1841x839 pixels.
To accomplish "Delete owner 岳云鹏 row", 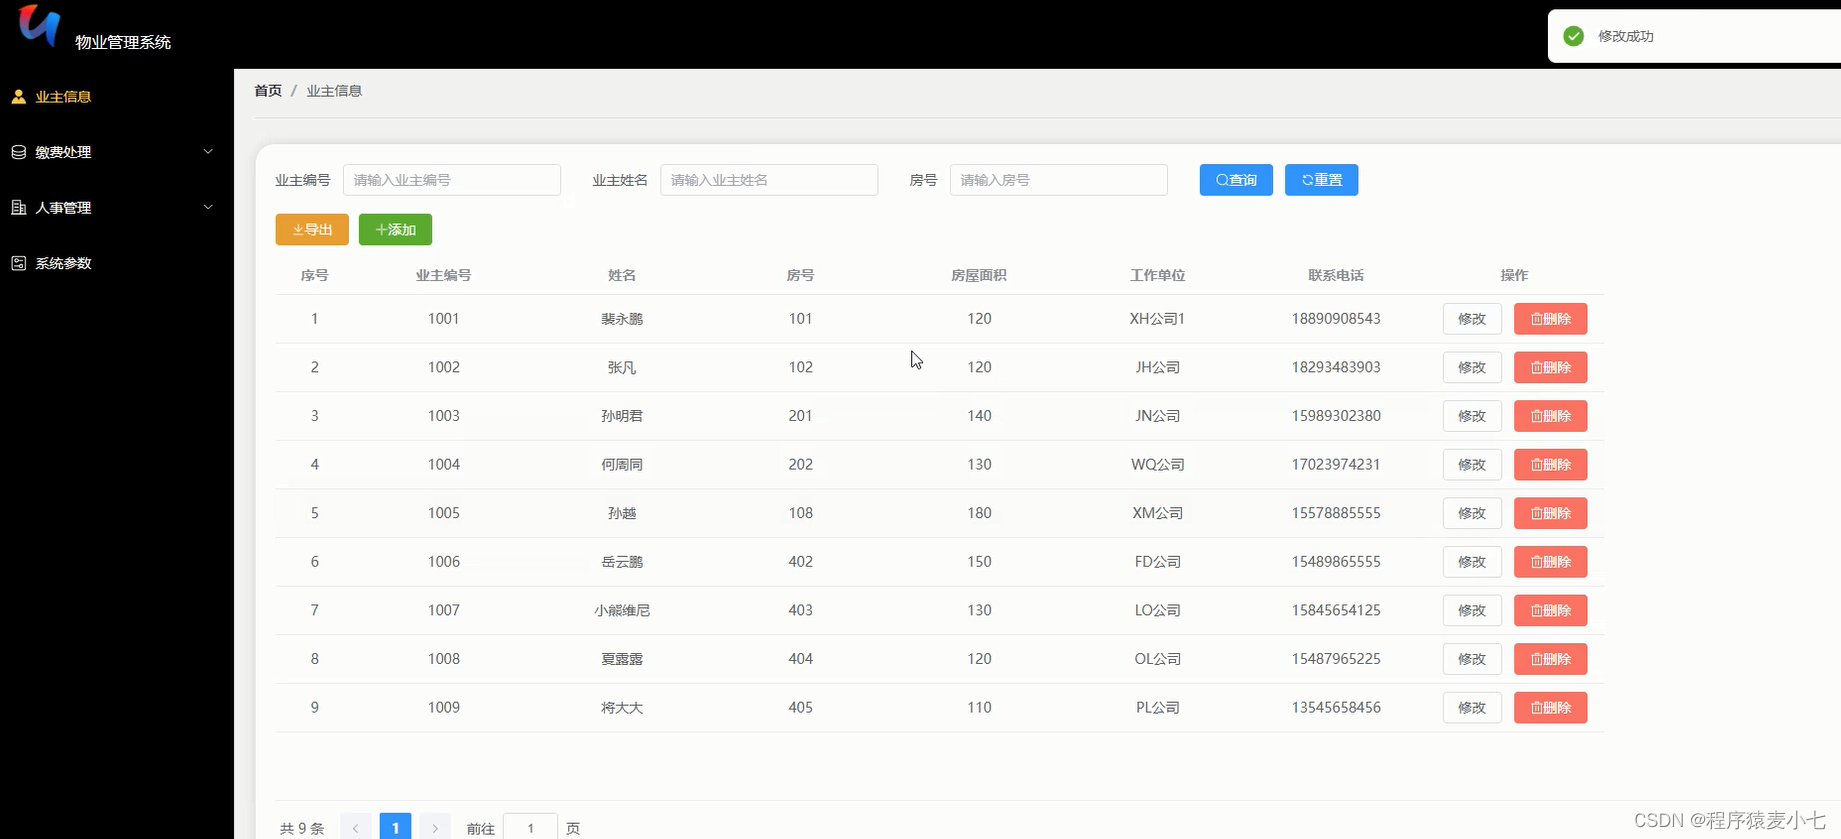I will (1550, 562).
